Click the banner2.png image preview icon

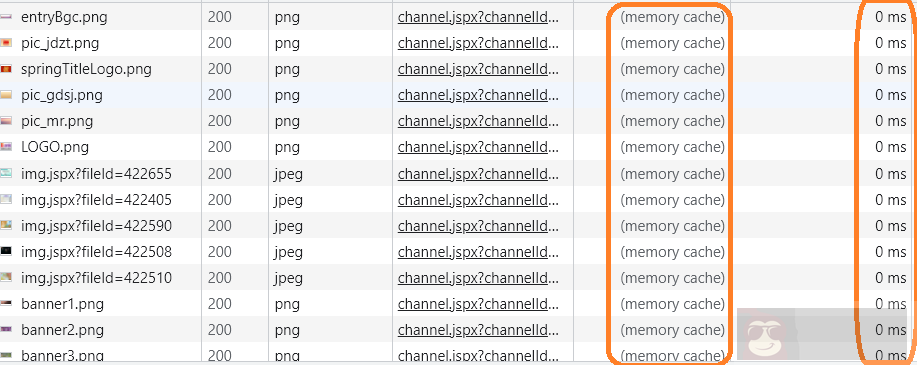pyautogui.click(x=6, y=330)
